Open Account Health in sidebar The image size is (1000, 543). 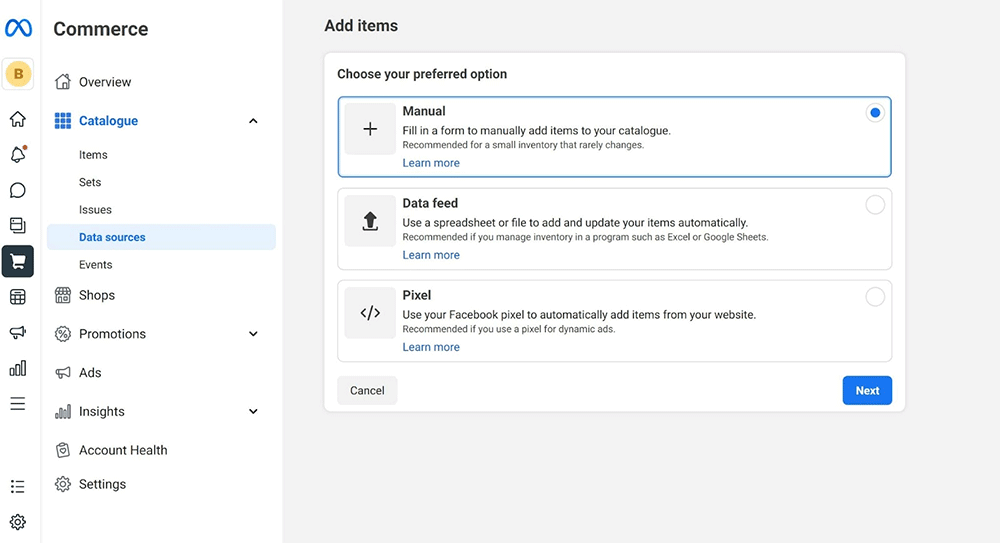123,450
